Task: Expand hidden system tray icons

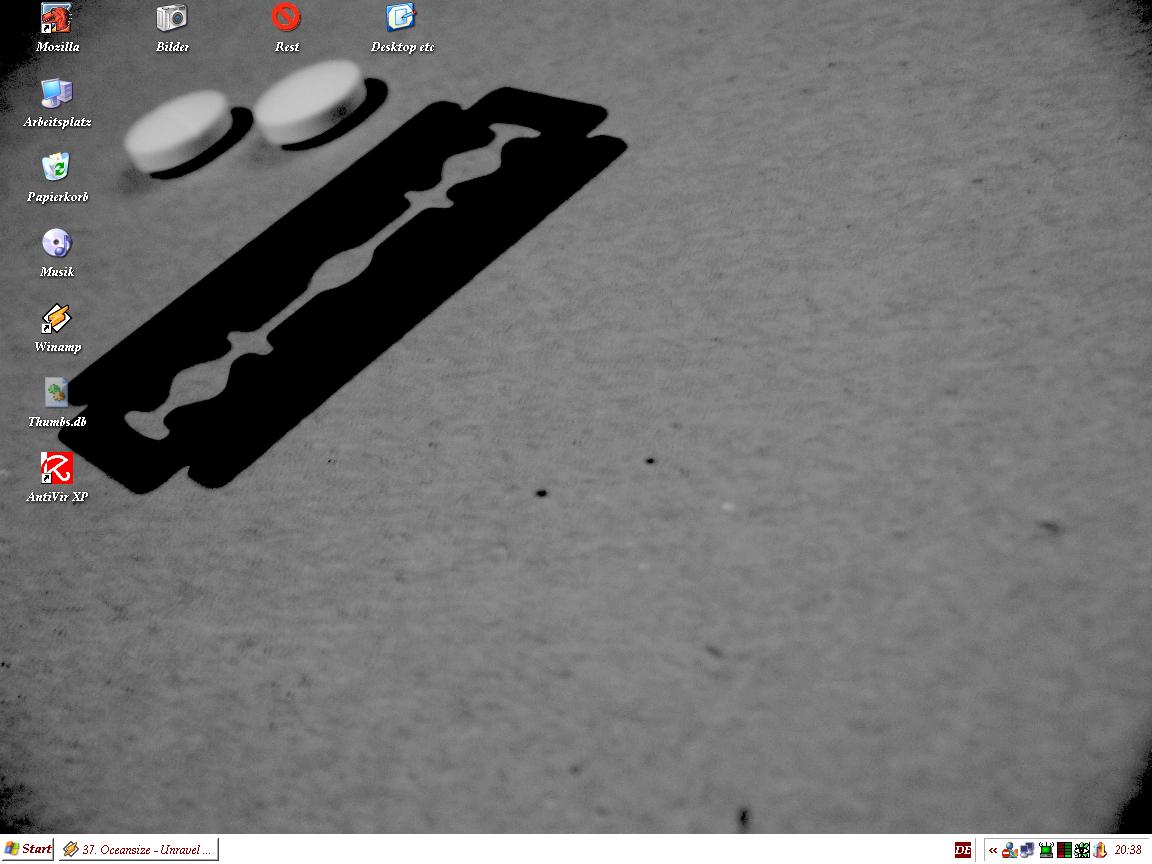Action: point(993,850)
